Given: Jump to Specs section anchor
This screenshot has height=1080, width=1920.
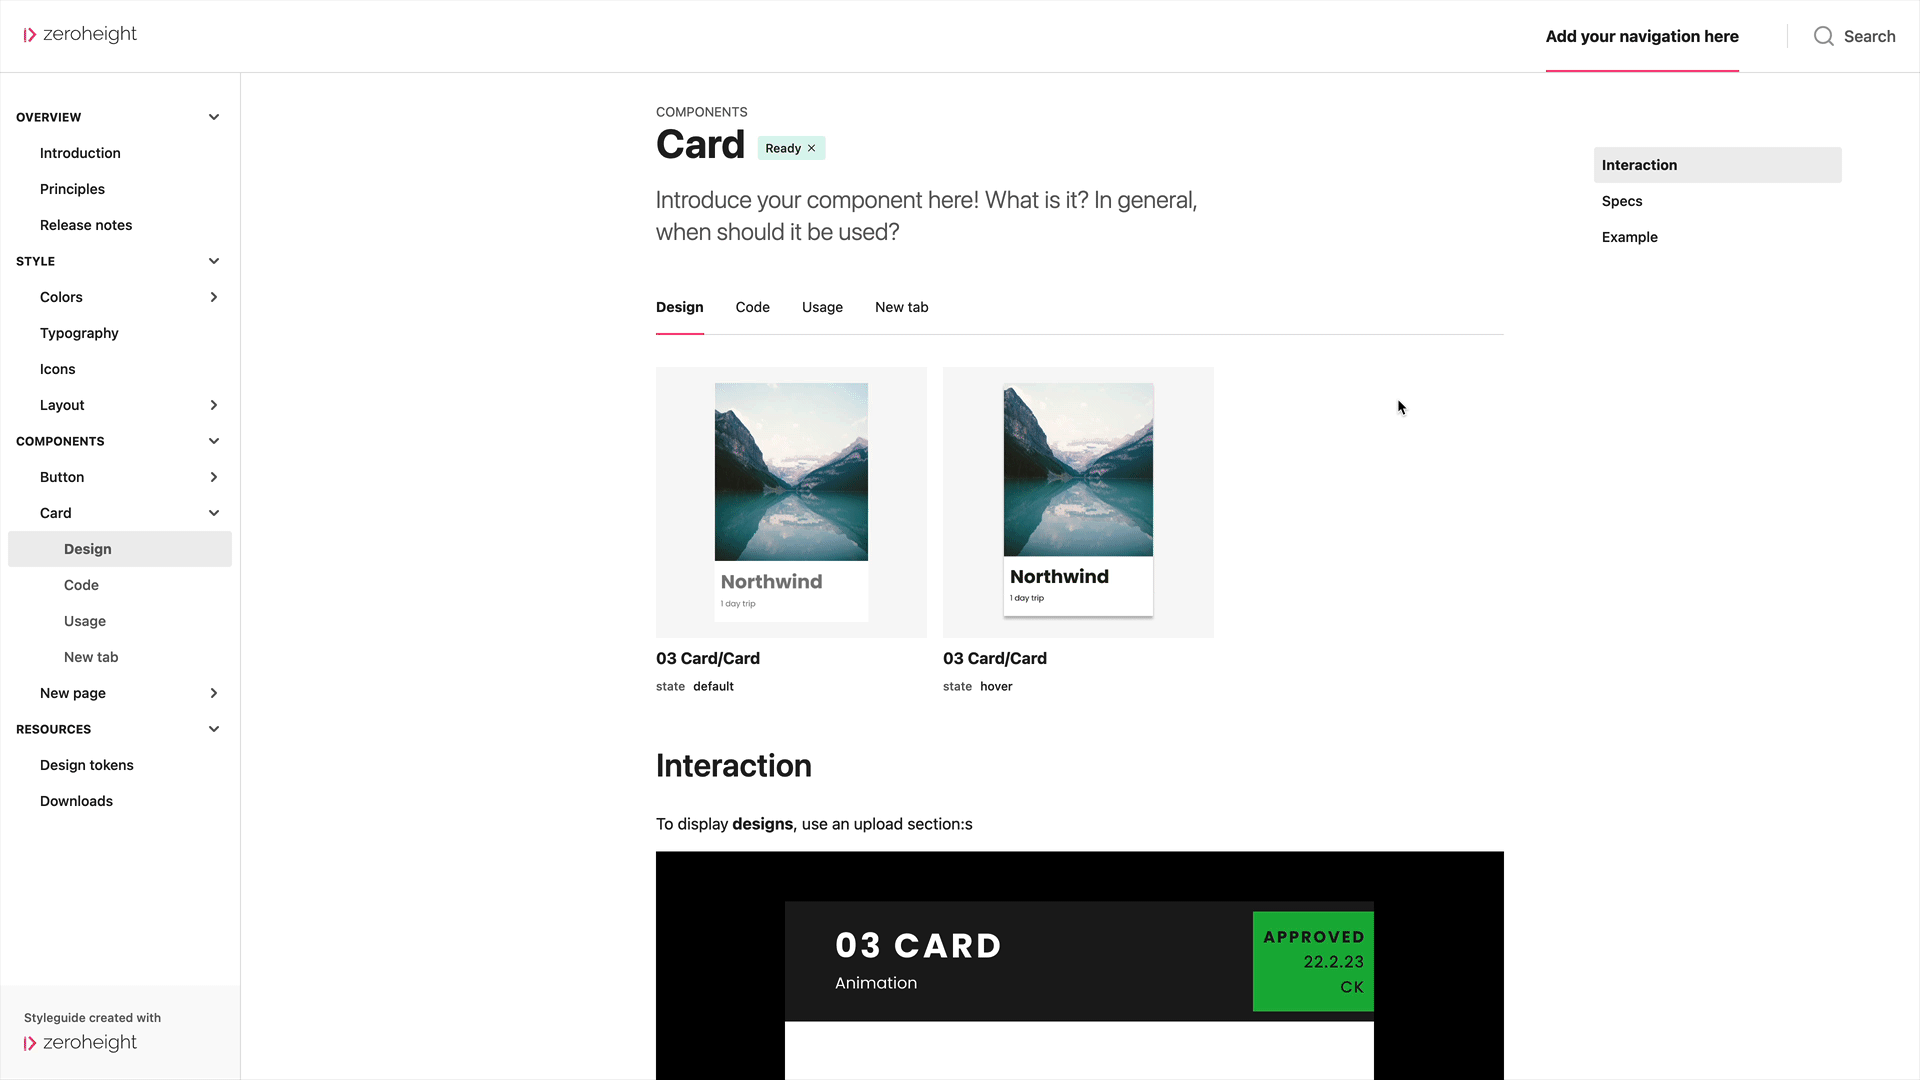Looking at the screenshot, I should tap(1622, 201).
